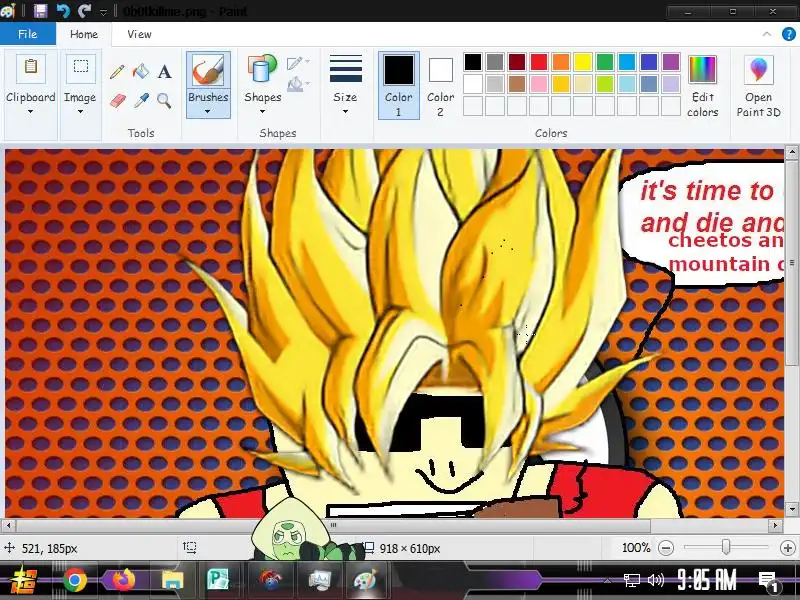
Task: Expand the Brushes dropdown arrow
Action: click(208, 112)
